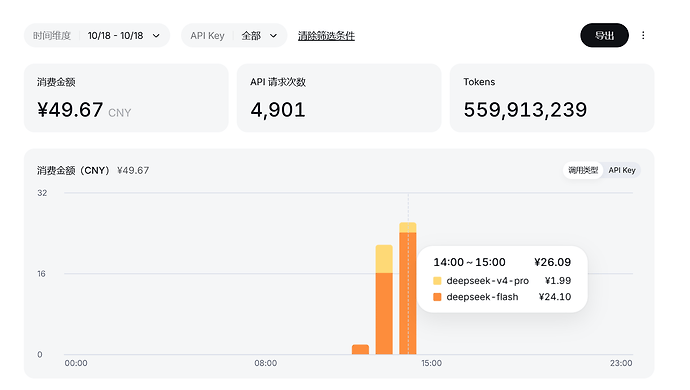Screen dimensions: 690x390
Task: Click the 消费金额 ¥49.67 summary card
Action: pyautogui.click(x=126, y=98)
